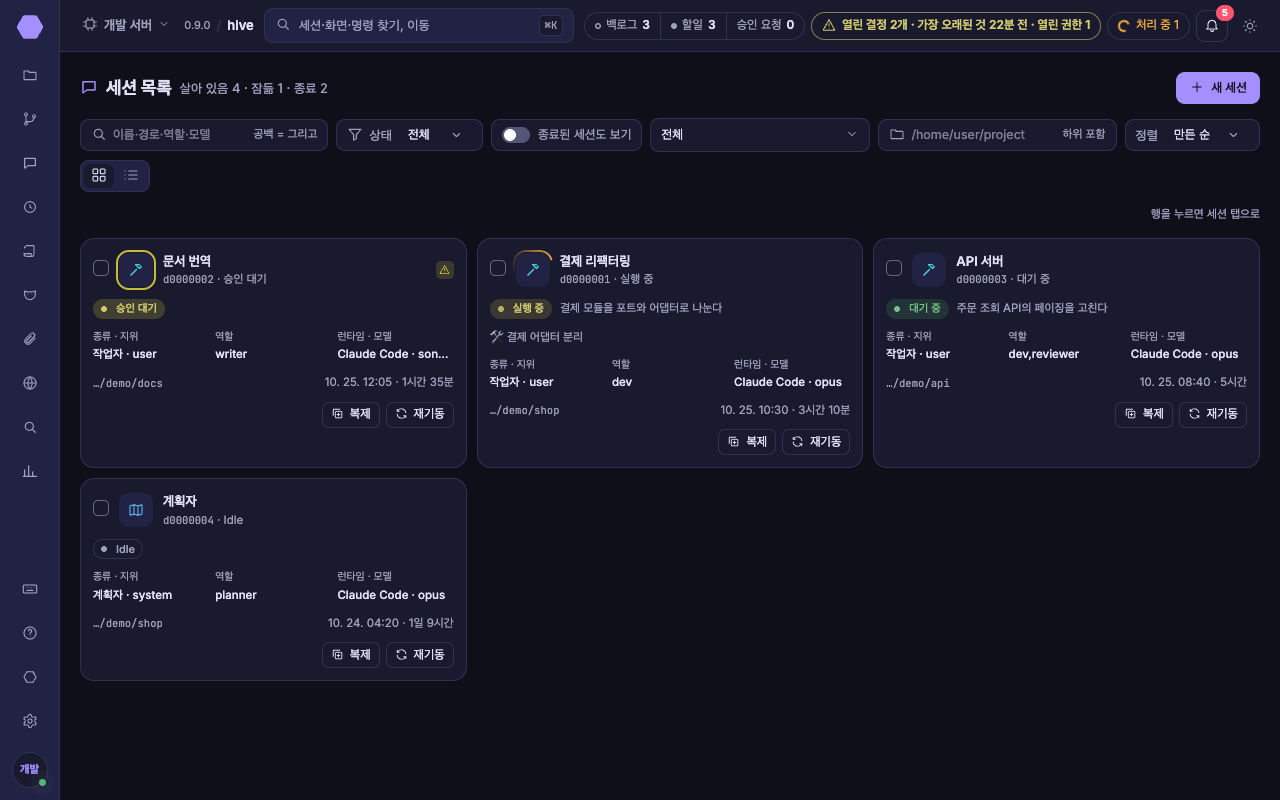Image resolution: width=1280 pixels, height=800 pixels.
Task: Open the globe icon in the sidebar
Action: point(30,383)
